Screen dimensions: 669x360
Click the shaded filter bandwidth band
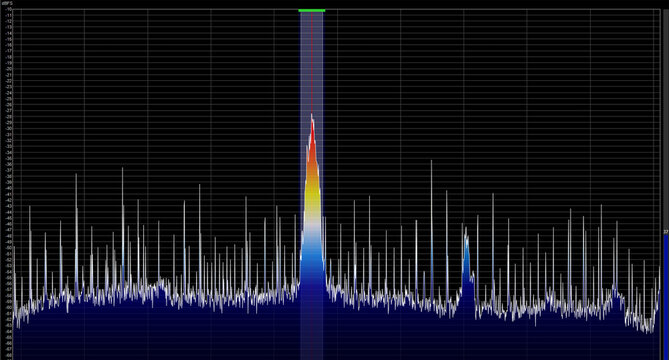(x=312, y=186)
